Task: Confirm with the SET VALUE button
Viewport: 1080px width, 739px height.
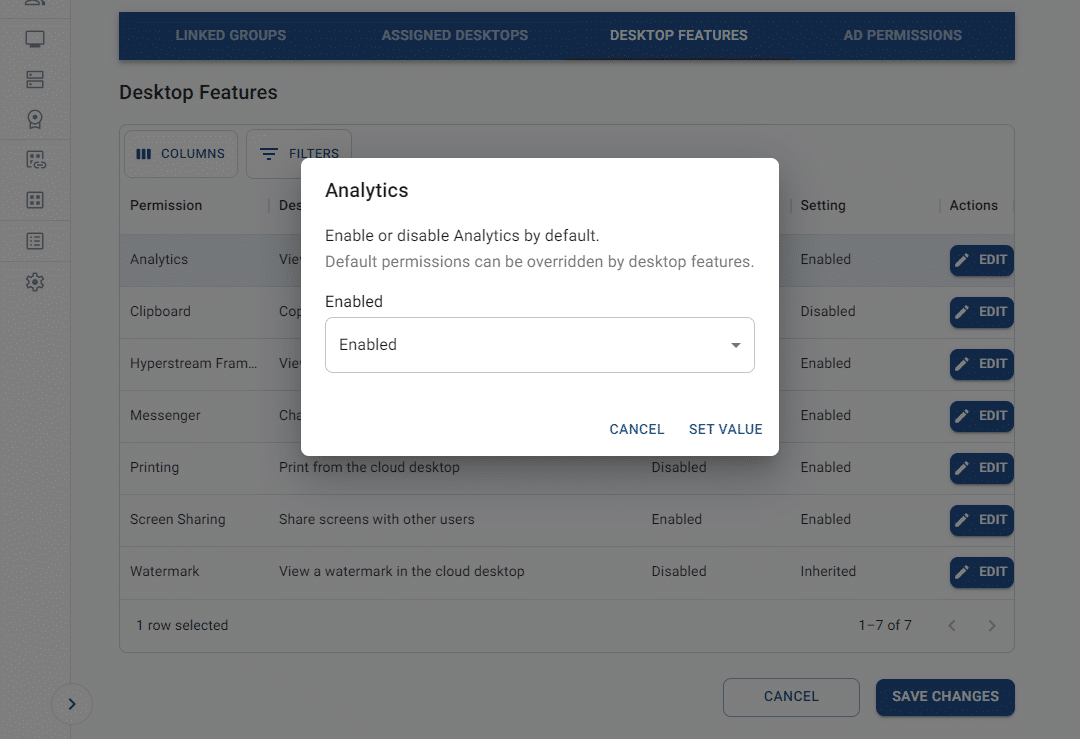Action: point(726,429)
